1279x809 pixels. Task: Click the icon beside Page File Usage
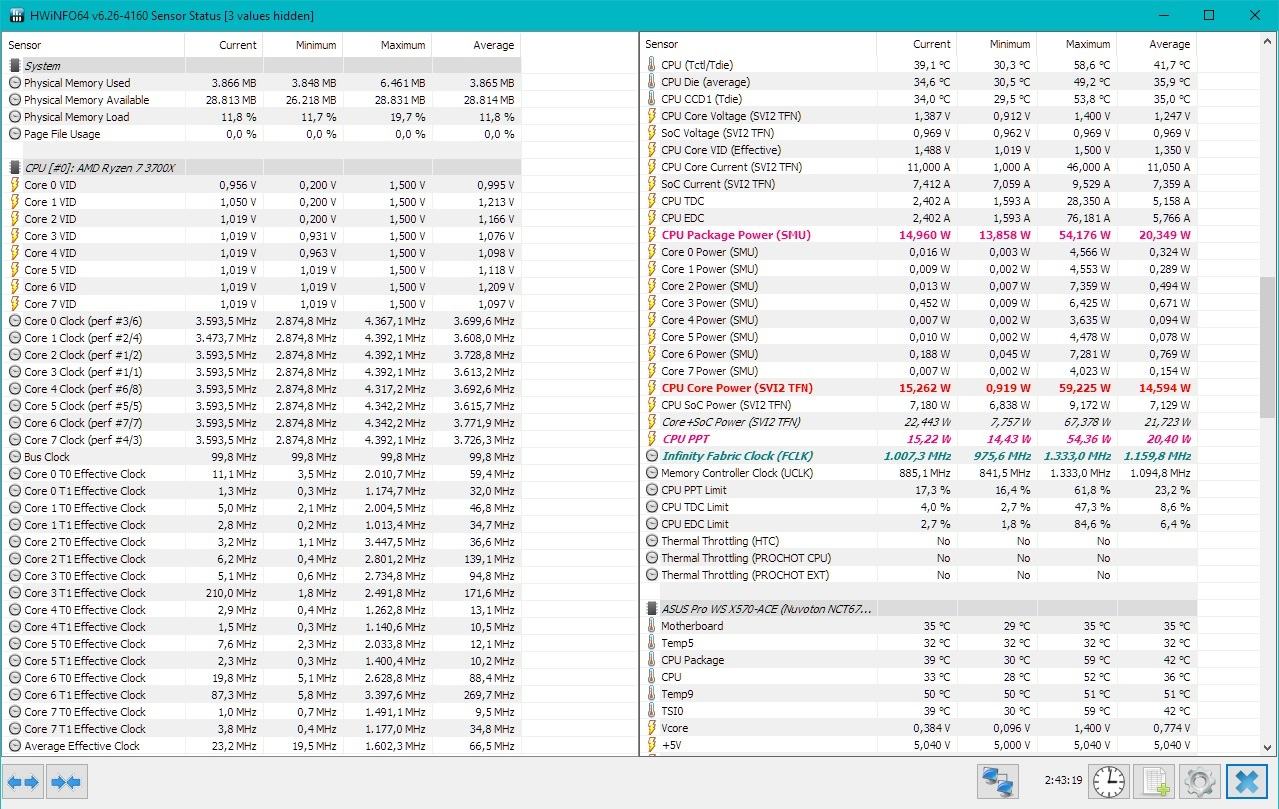15,134
